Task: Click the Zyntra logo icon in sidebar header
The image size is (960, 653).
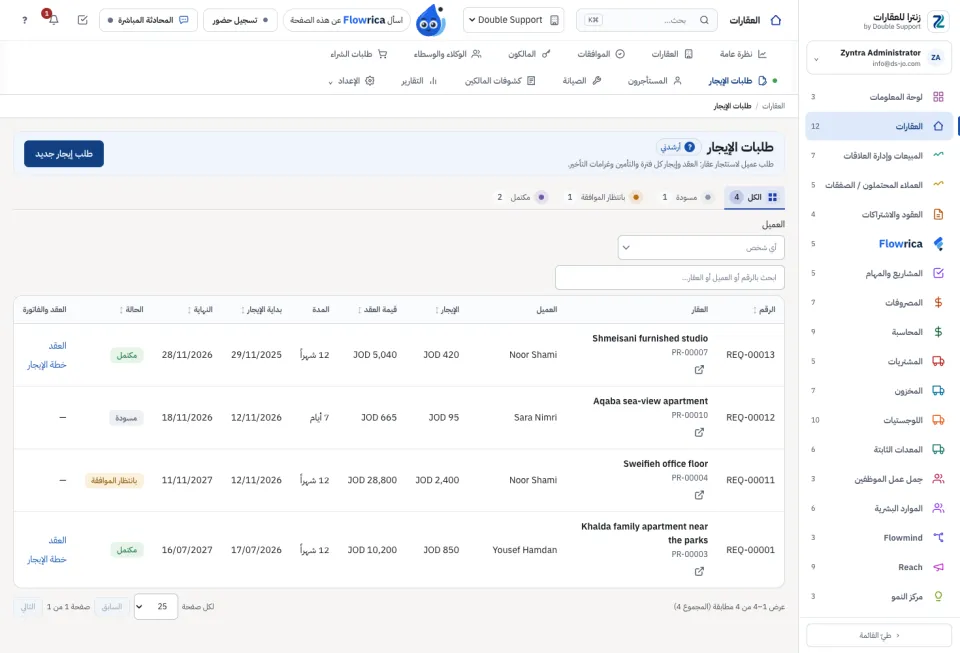Action: pos(938,21)
